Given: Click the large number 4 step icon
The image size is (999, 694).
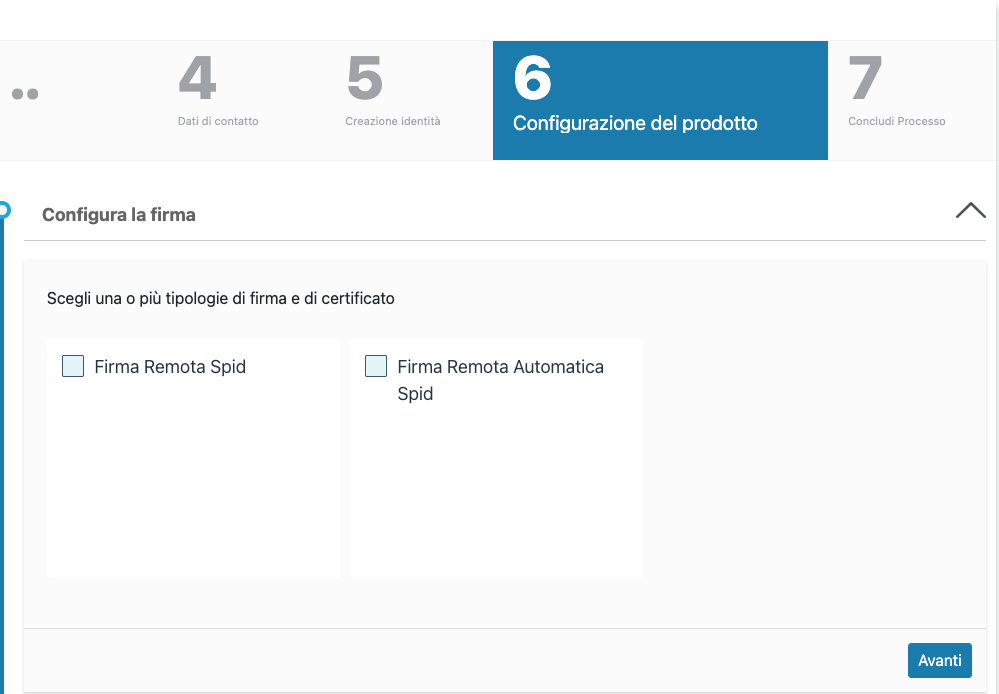Looking at the screenshot, I should 197,79.
